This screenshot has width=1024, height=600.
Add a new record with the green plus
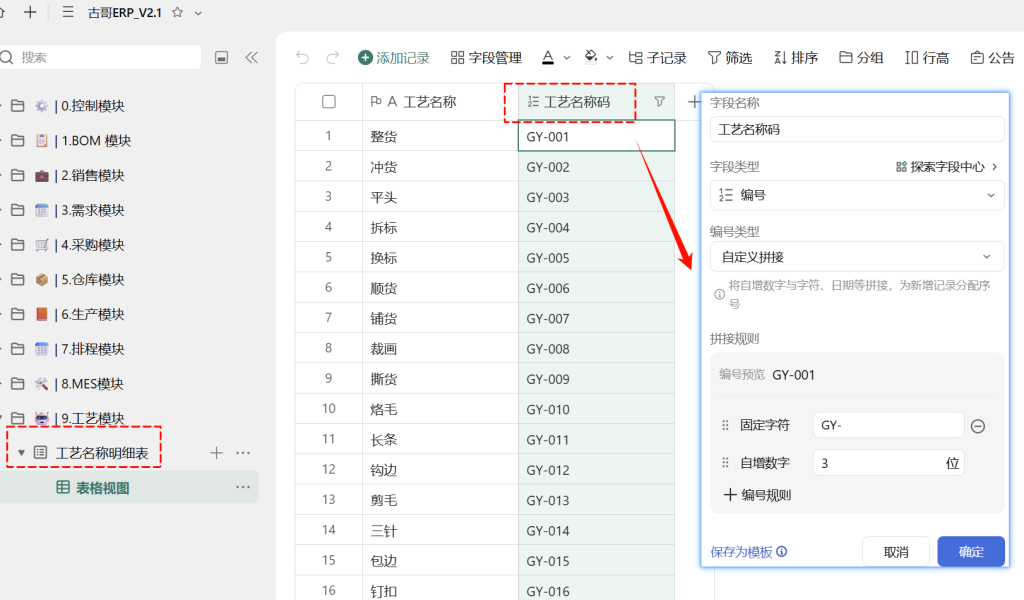pos(394,58)
